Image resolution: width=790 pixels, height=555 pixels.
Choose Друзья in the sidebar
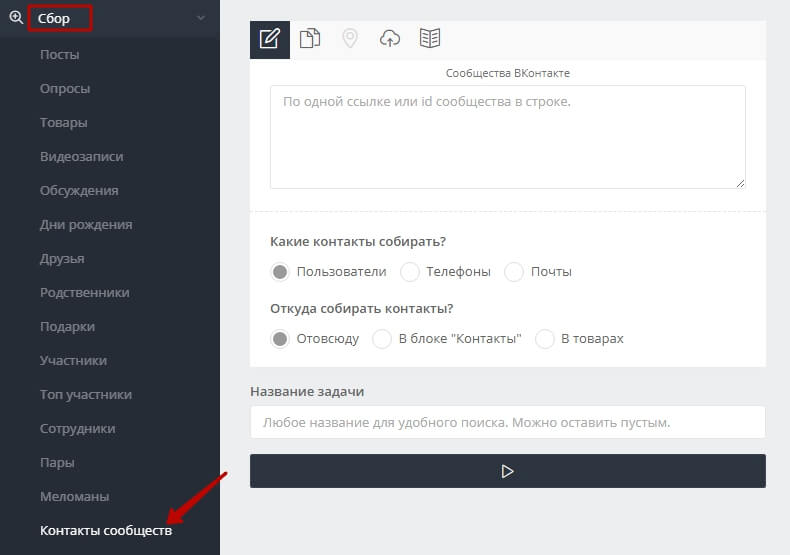click(x=62, y=258)
